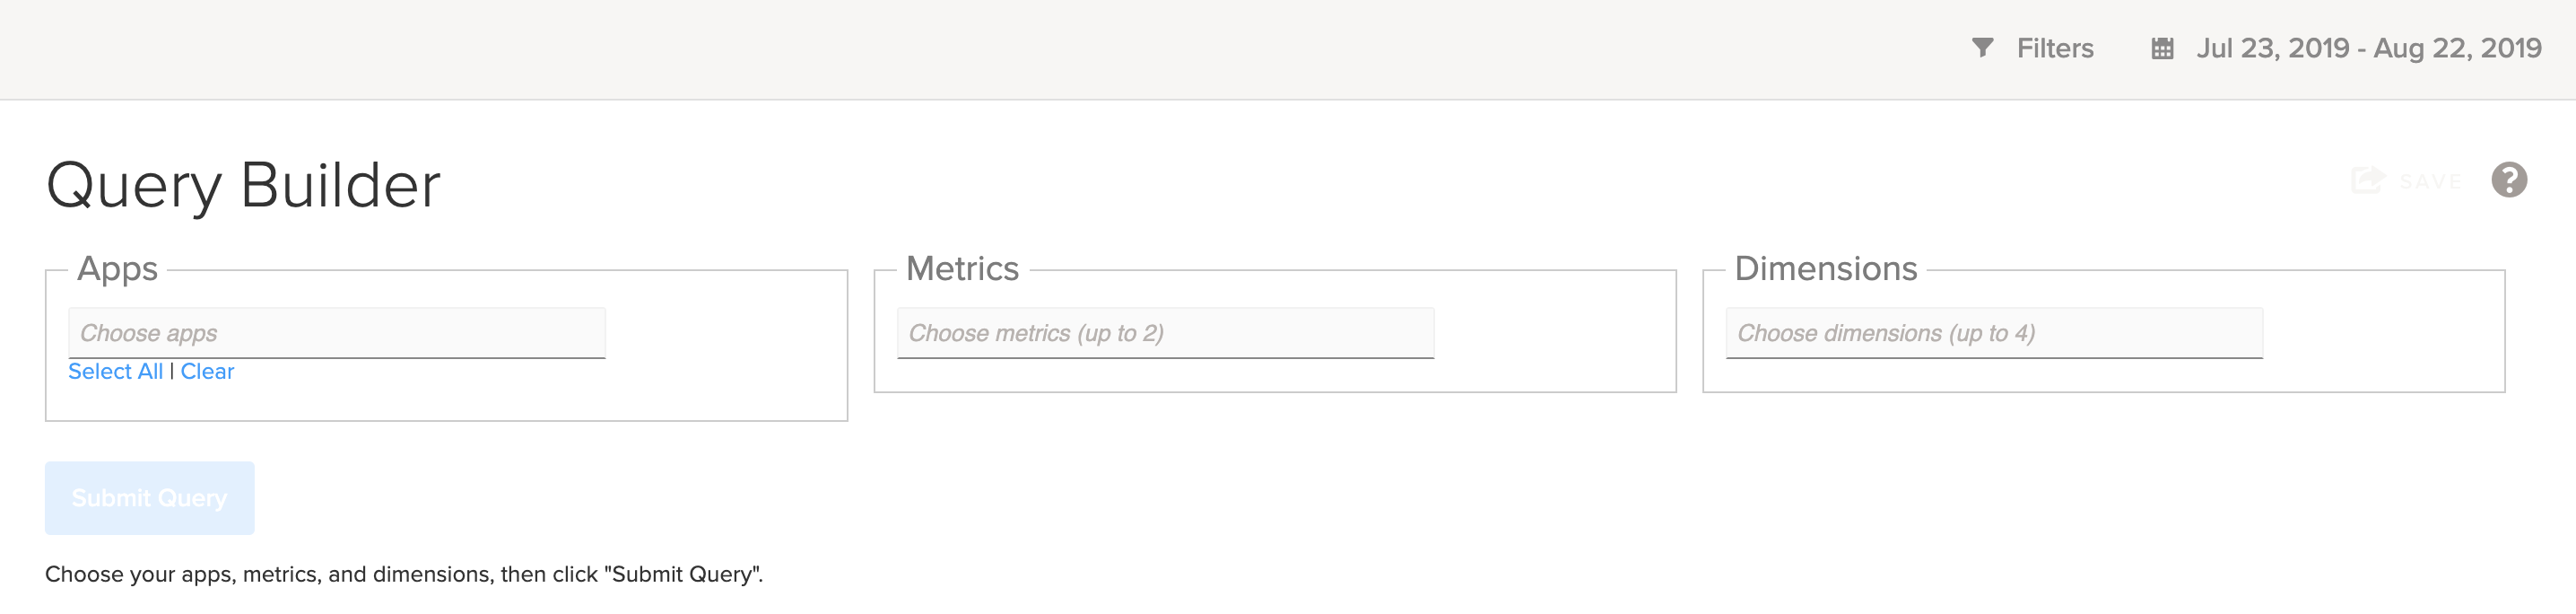
Task: Expand the Choose apps selector
Action: coord(336,333)
